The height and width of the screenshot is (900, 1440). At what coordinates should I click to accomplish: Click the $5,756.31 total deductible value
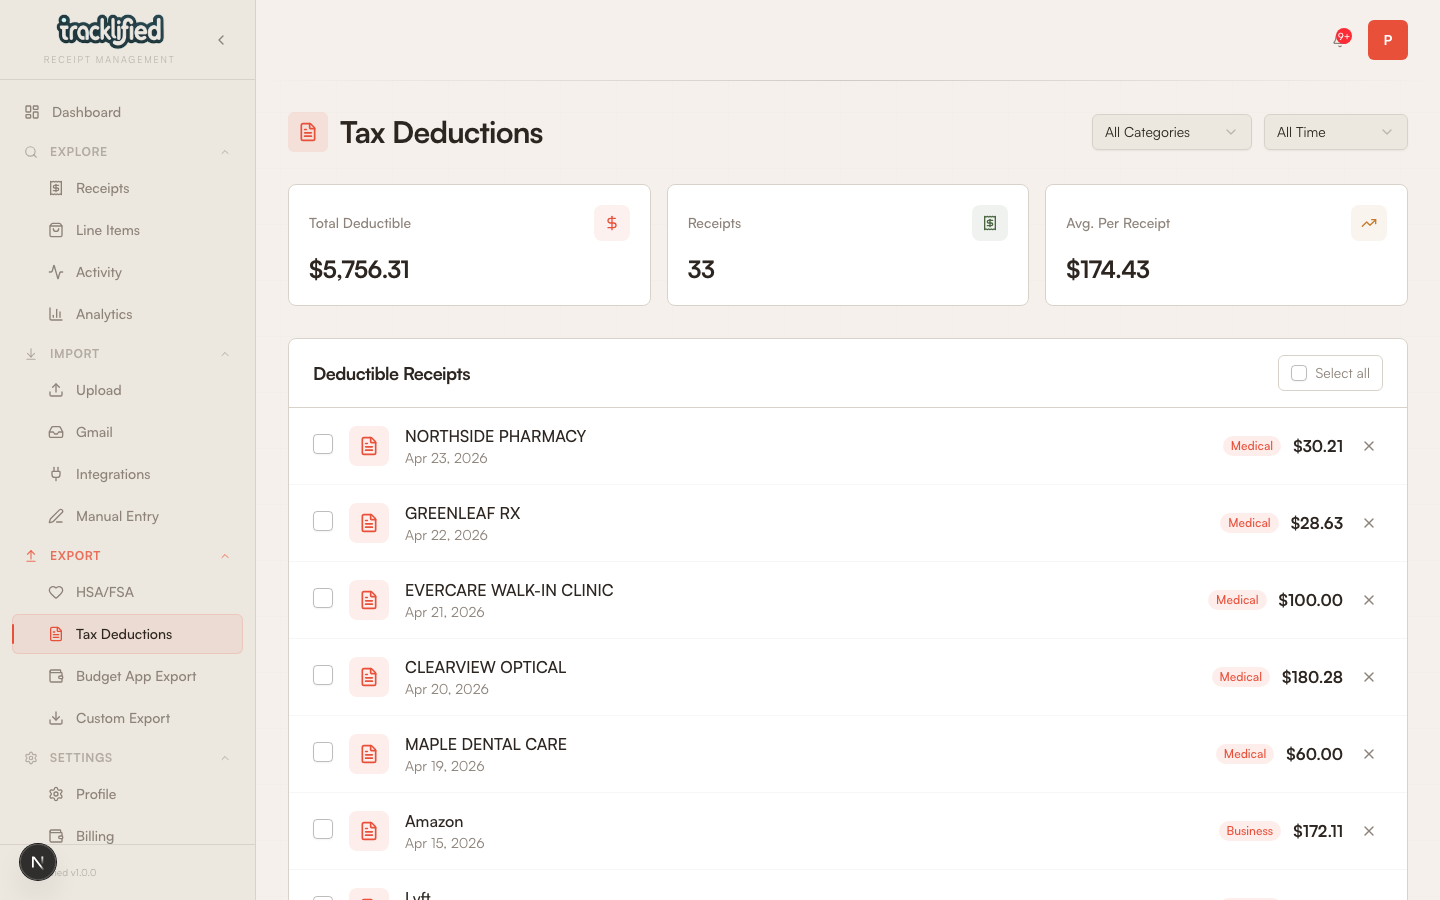359,269
